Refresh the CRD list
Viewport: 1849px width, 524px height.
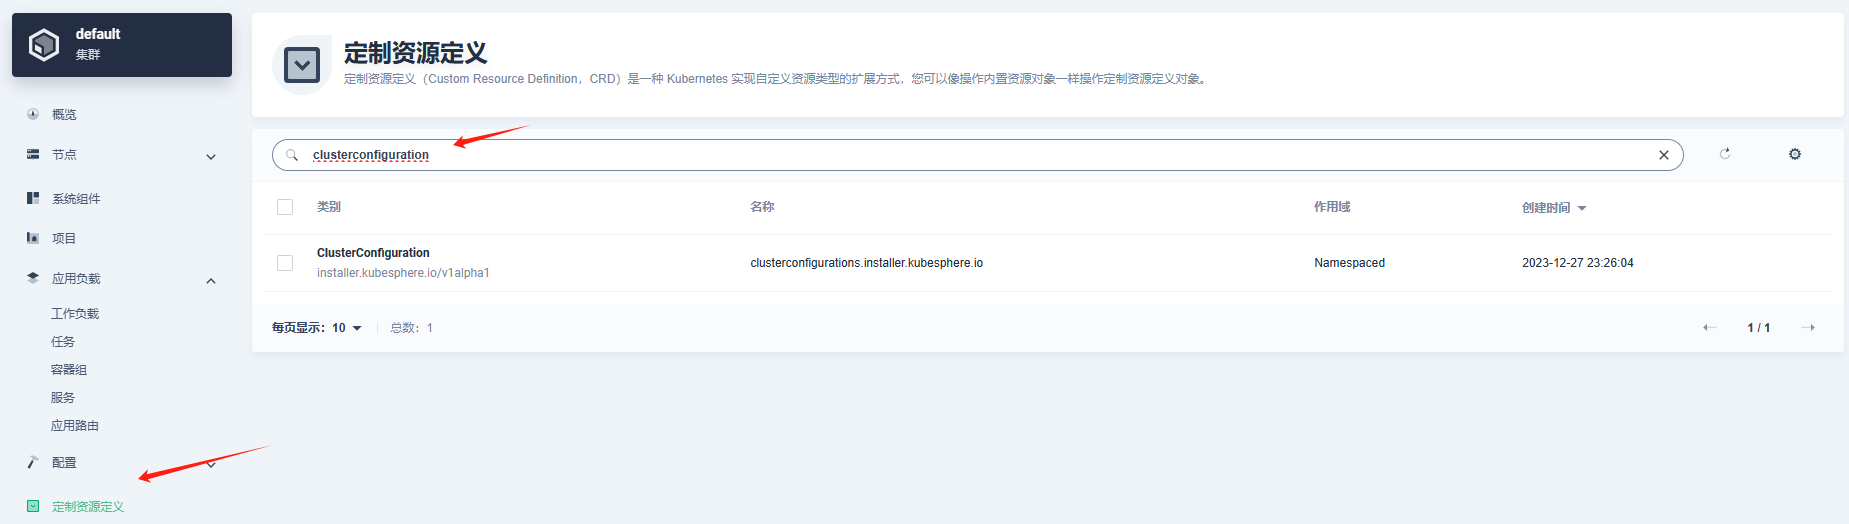pos(1725,154)
